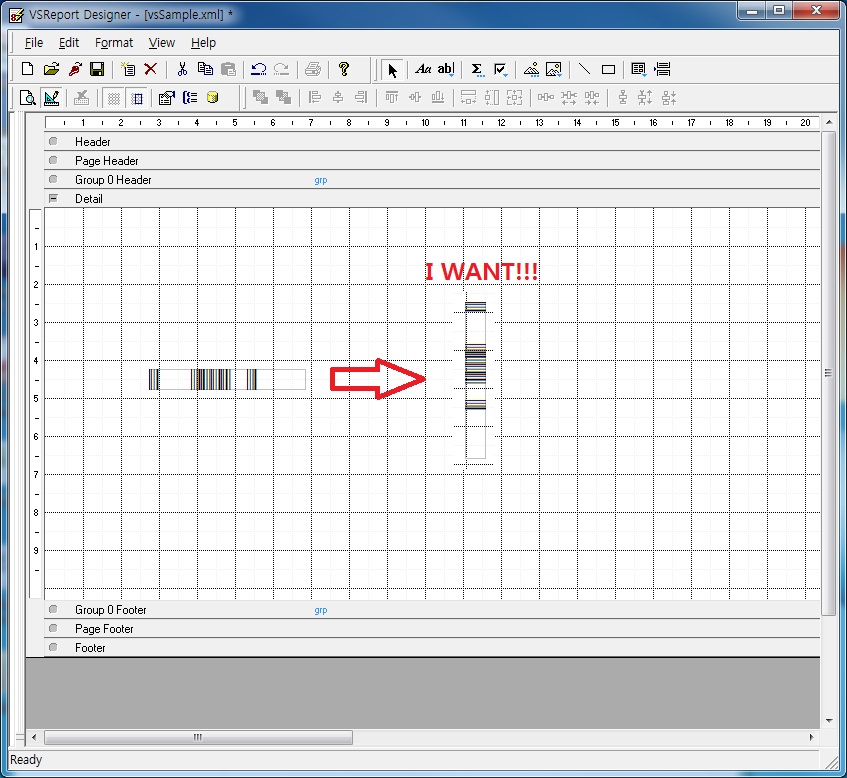Expand the Header section
The image size is (847, 778).
click(53, 142)
